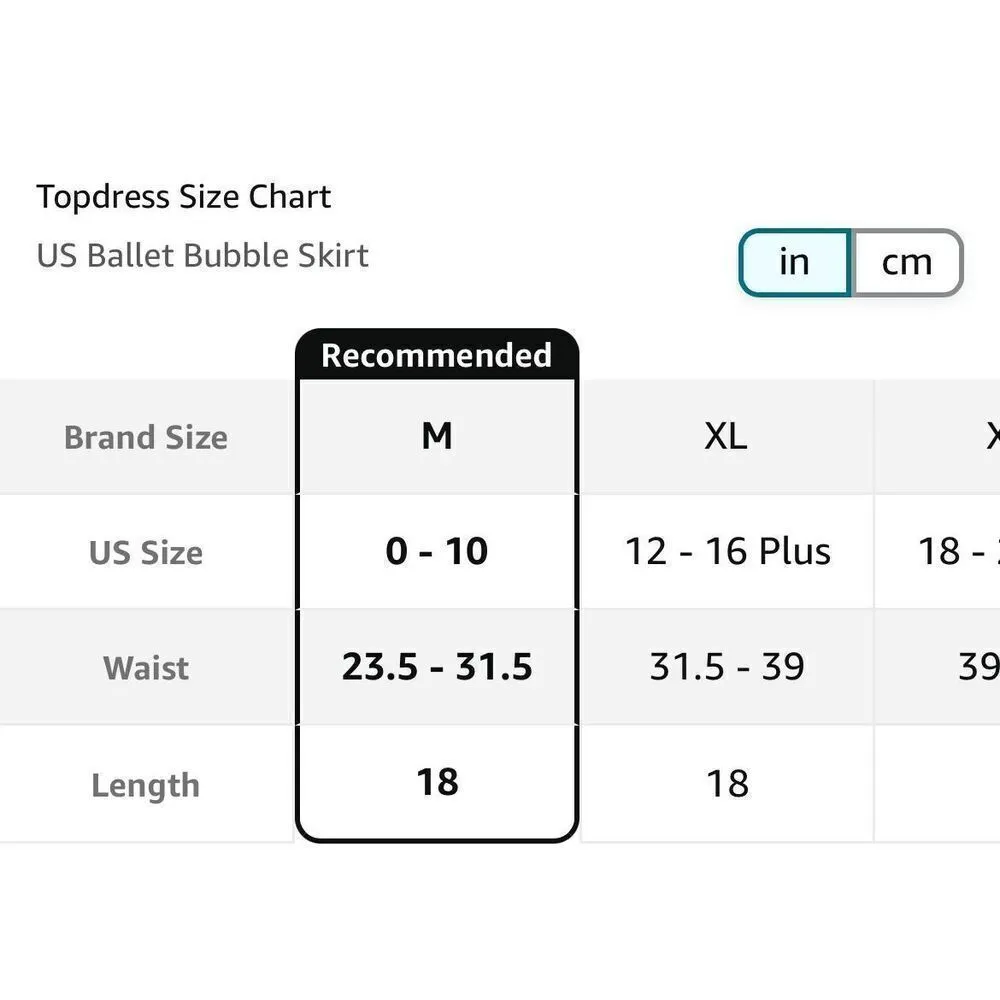This screenshot has width=1000, height=1000.
Task: Click the 31.5 - 39 waist value
Action: [x=727, y=667]
